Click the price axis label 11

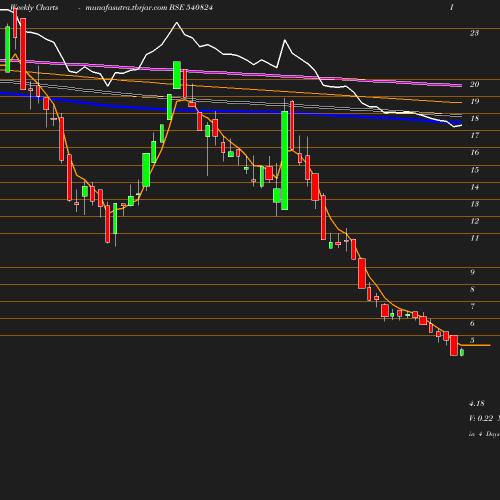click(x=474, y=238)
